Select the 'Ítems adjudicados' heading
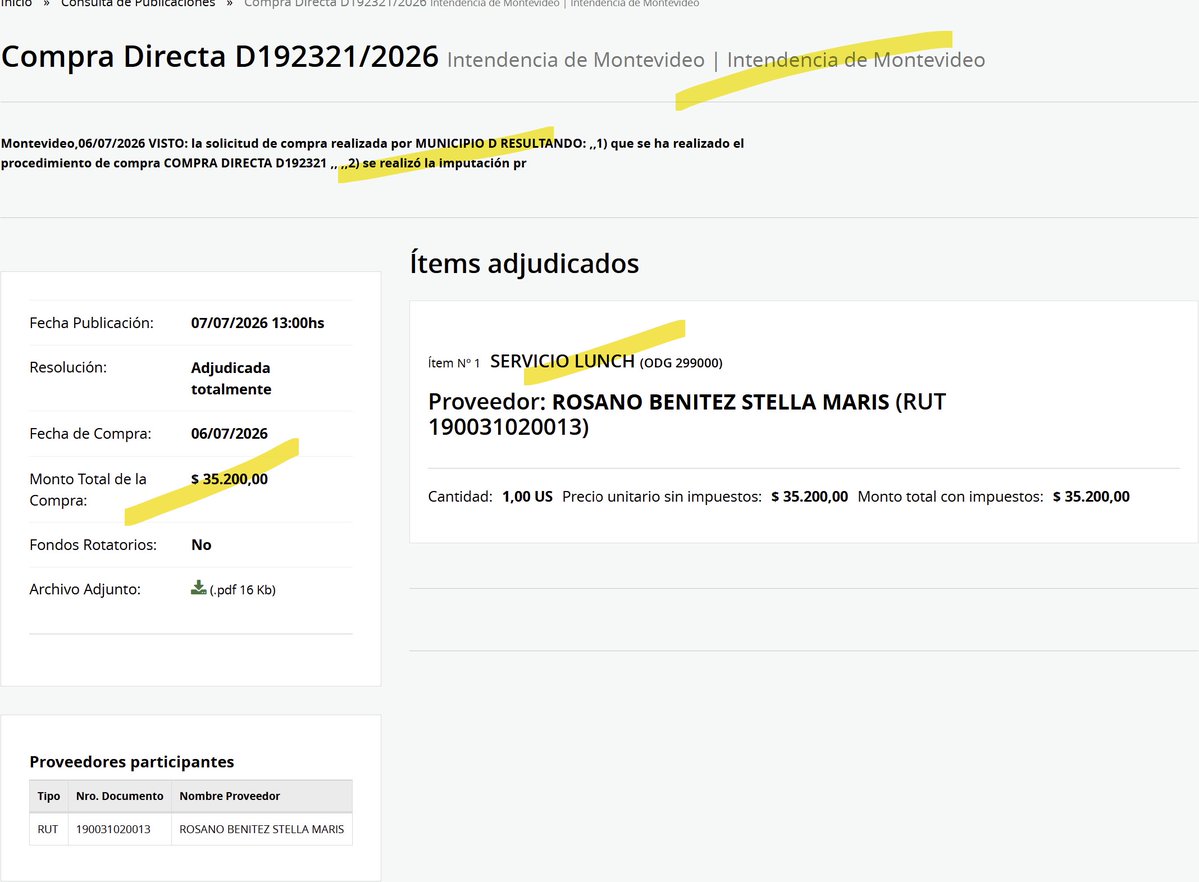The width and height of the screenshot is (1199, 882). point(525,263)
